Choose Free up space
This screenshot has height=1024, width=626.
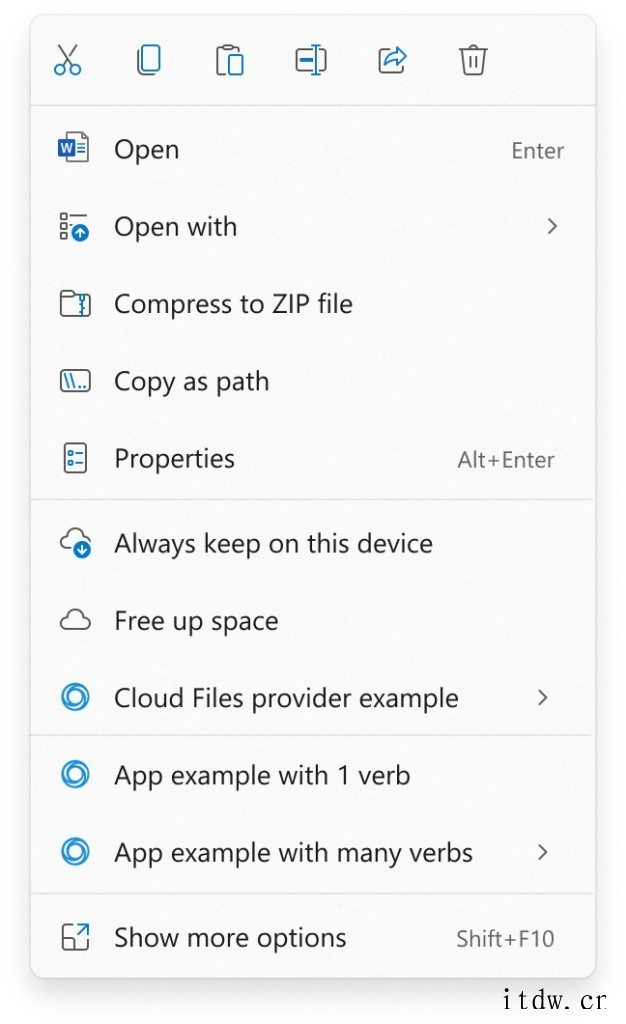pyautogui.click(x=313, y=620)
